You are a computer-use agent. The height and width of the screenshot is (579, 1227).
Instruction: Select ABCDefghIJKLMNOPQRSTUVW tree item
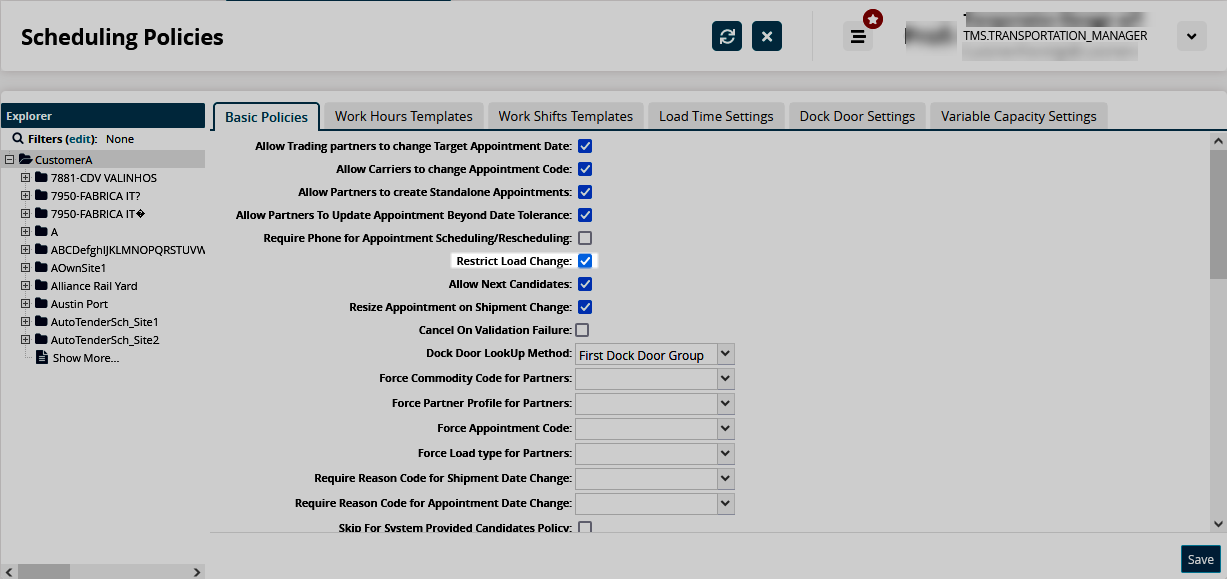pos(128,250)
